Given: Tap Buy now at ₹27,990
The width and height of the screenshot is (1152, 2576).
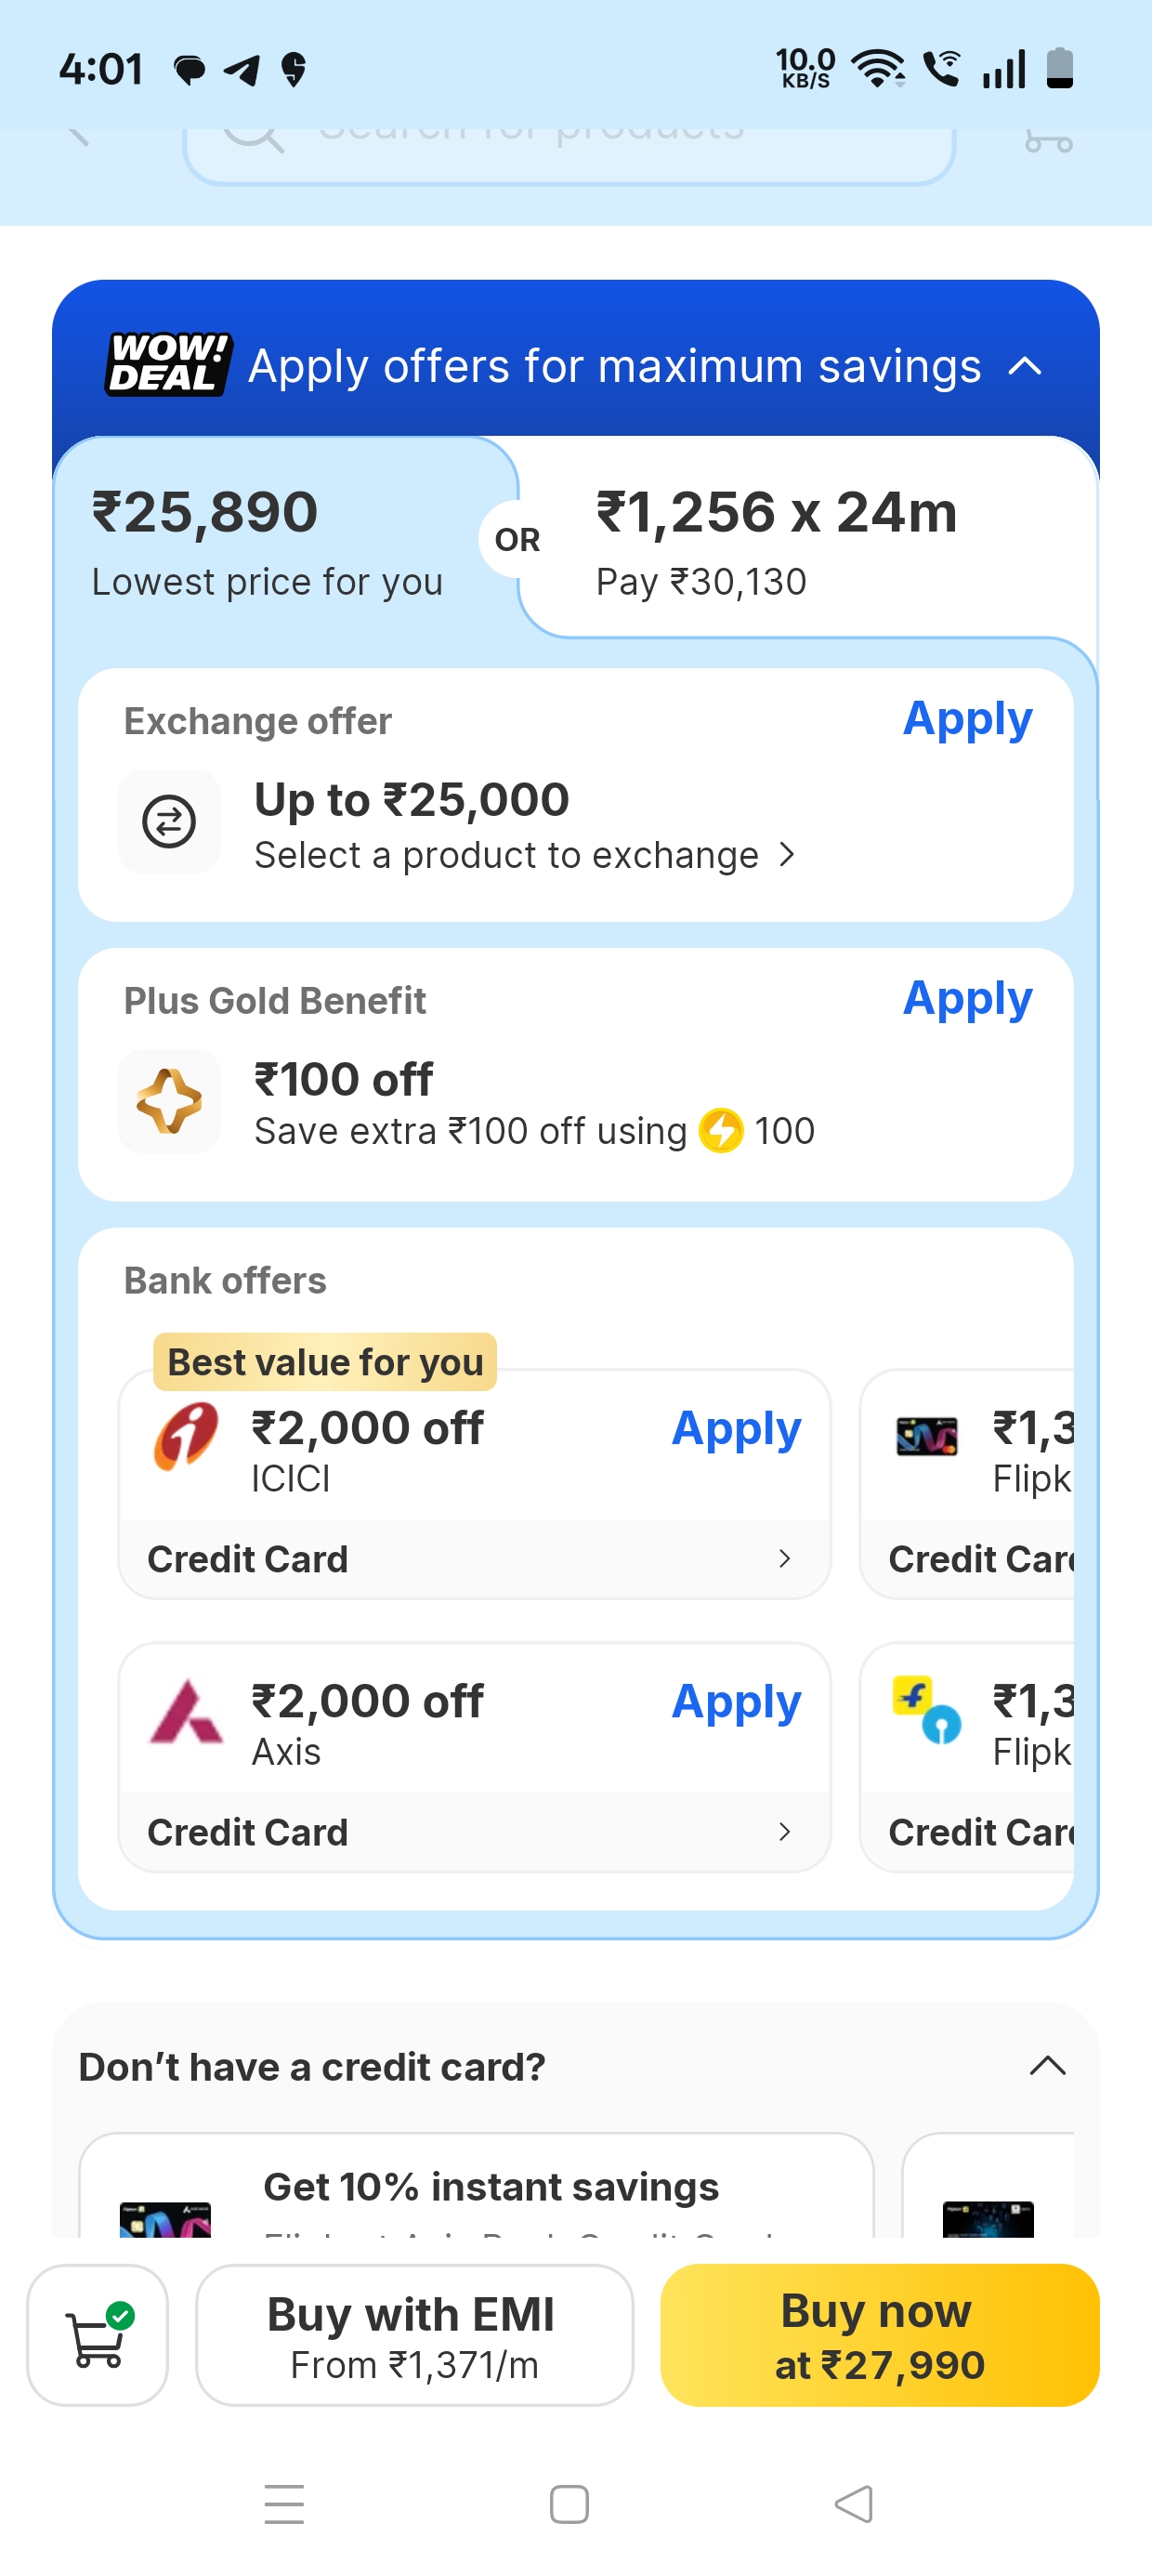Looking at the screenshot, I should pyautogui.click(x=879, y=2334).
